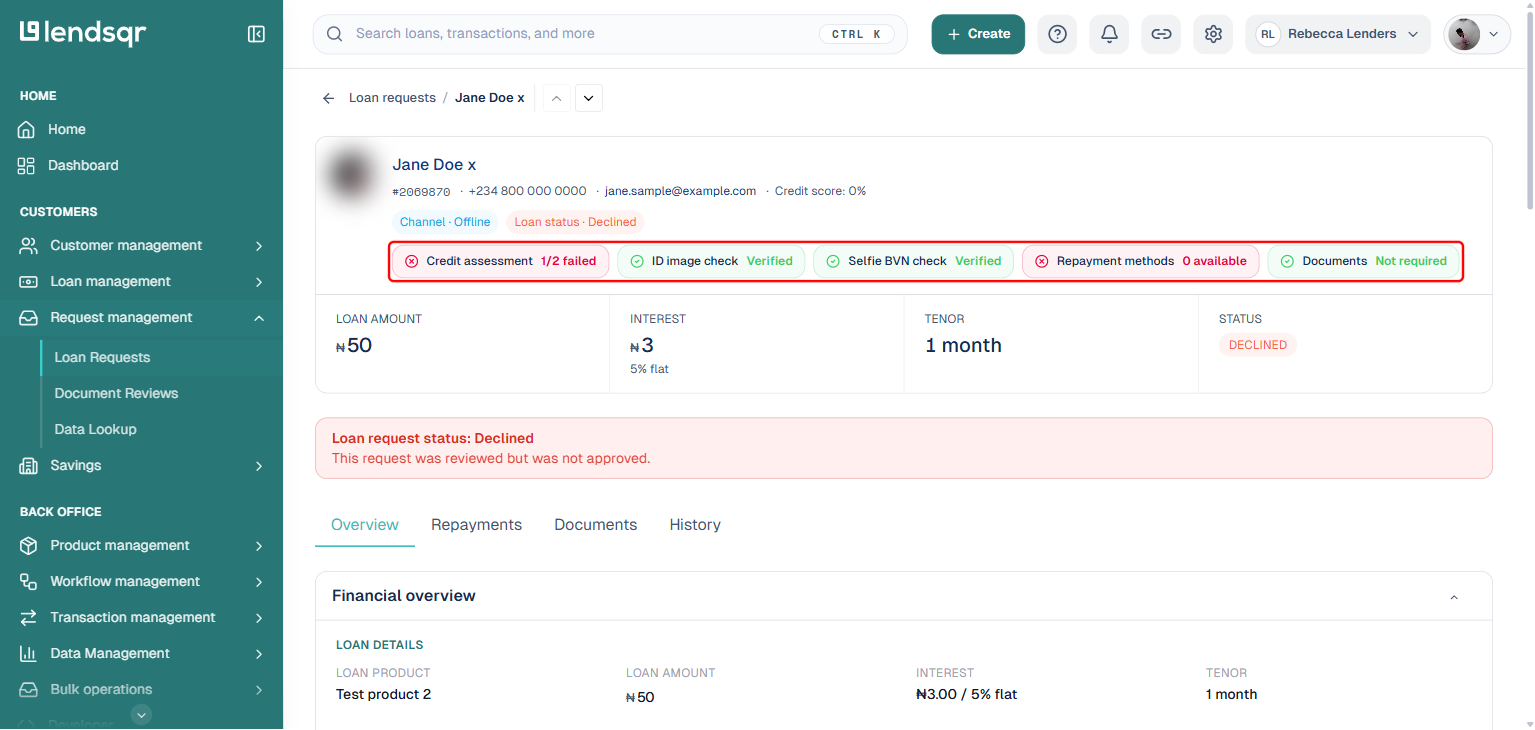The width and height of the screenshot is (1535, 730).
Task: Go to previous loan request arrow
Action: [557, 98]
